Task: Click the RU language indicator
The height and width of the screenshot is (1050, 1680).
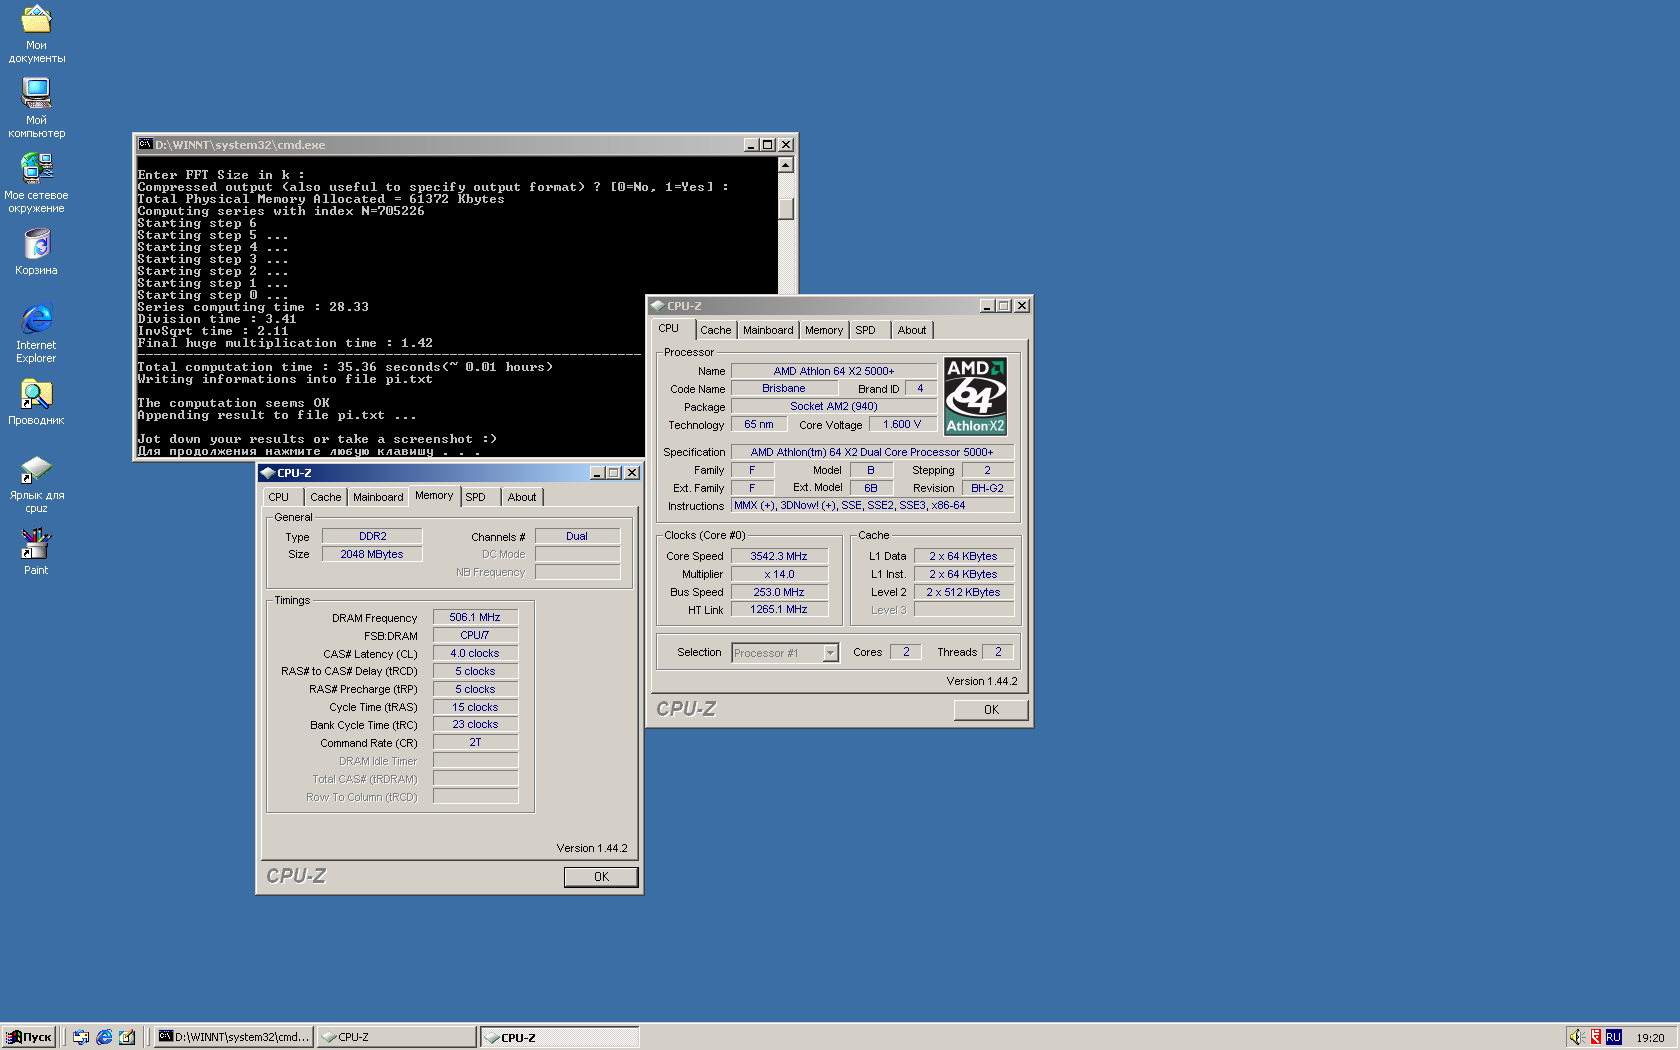Action: [1613, 1037]
